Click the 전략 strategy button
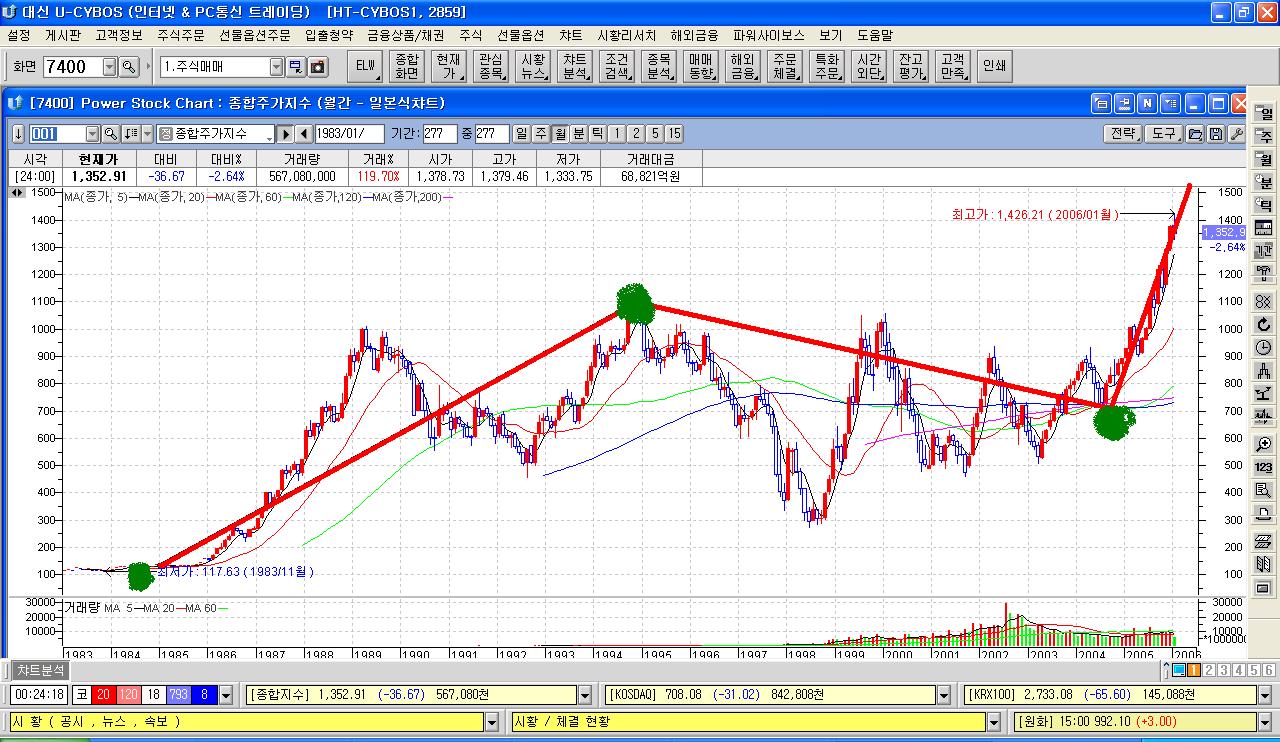This screenshot has height=742, width=1280. click(1123, 134)
